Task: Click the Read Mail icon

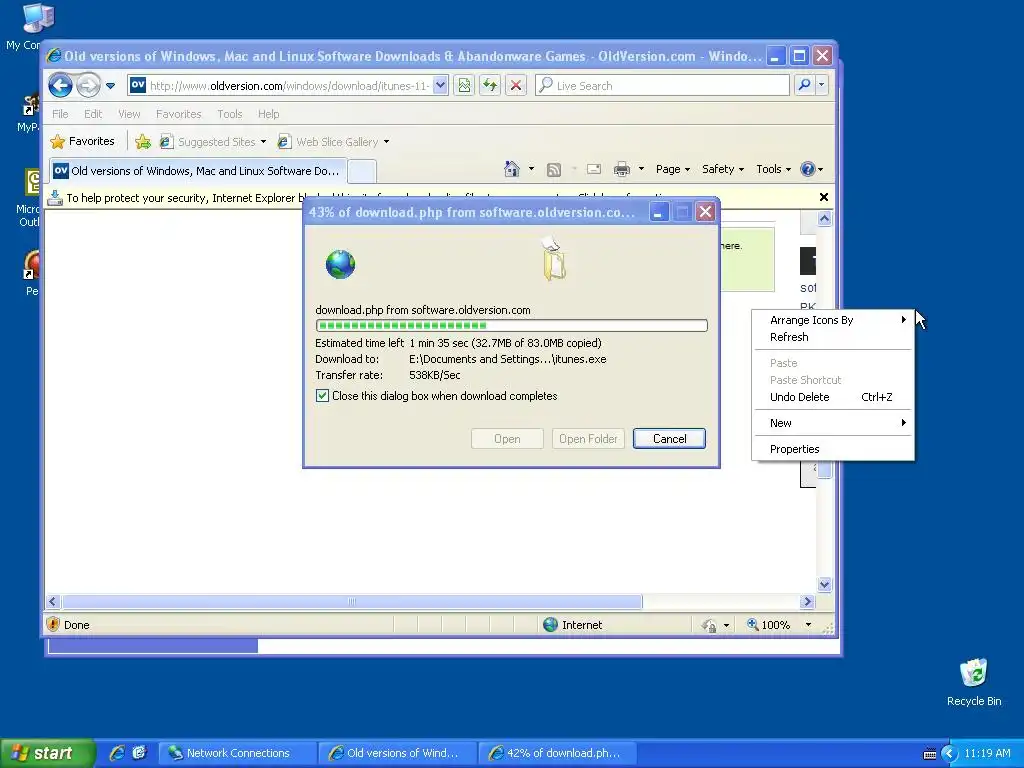Action: 594,169
